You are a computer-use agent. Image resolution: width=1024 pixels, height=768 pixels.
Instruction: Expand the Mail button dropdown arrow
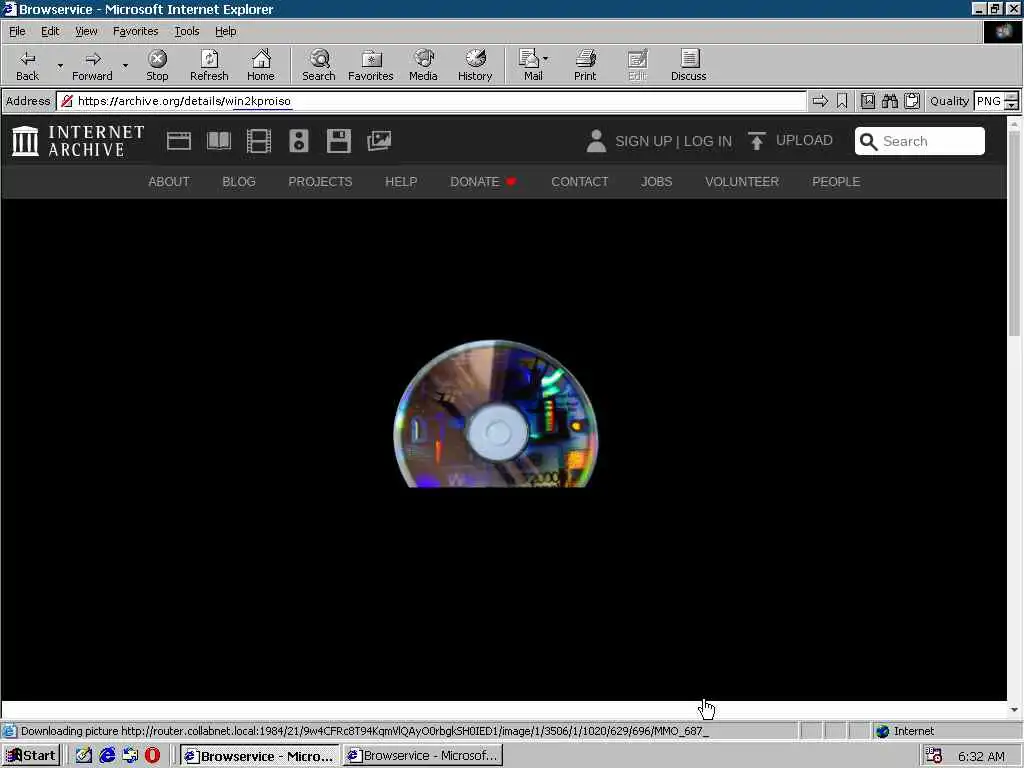point(546,59)
